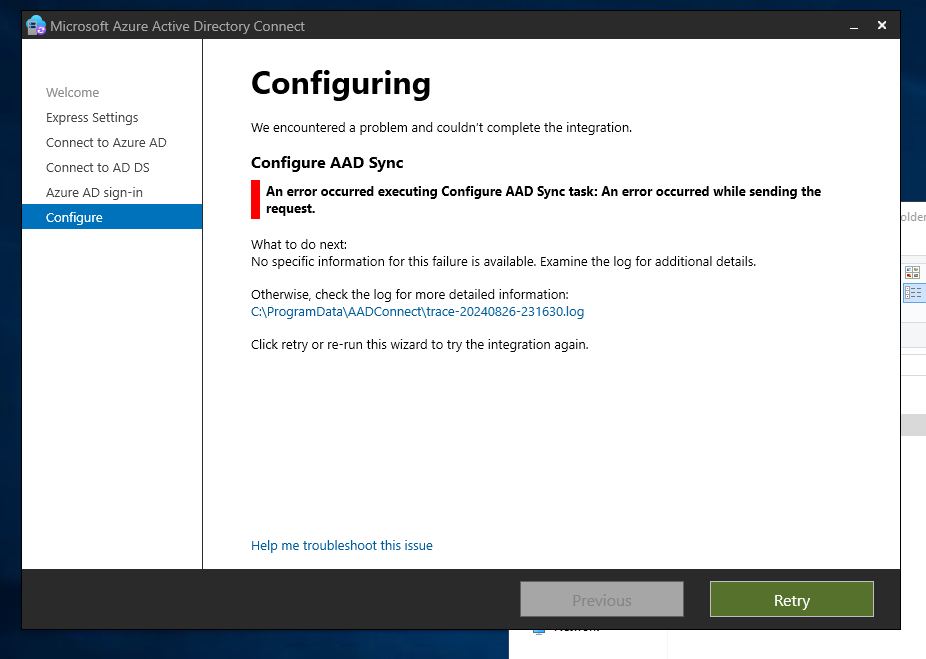
Task: Click the Azure AD Connect title bar icon
Action: (36, 24)
